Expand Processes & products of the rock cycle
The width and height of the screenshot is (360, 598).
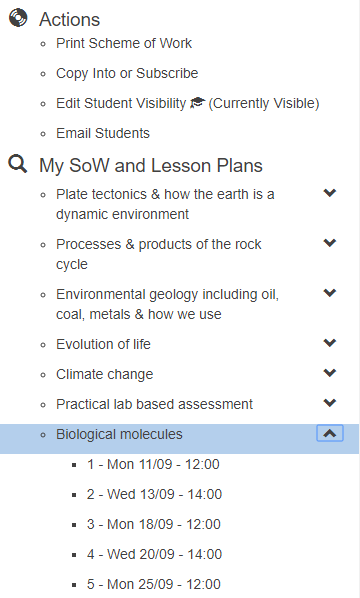coord(329,243)
